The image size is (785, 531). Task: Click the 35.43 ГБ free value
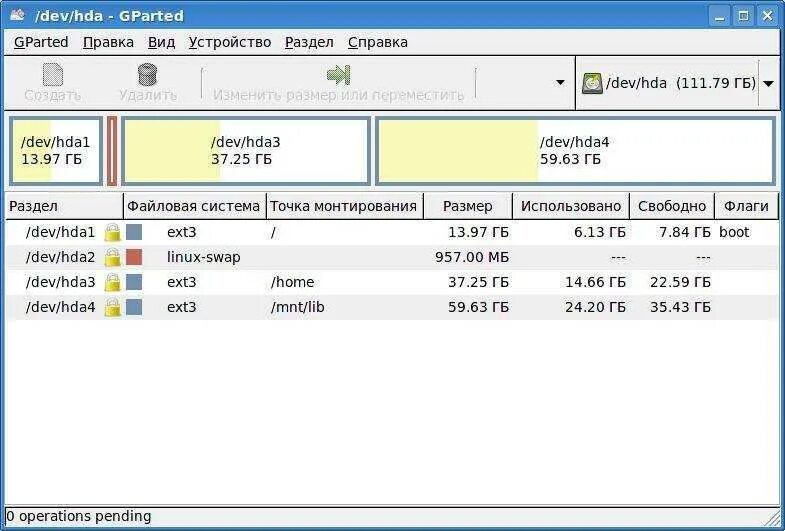point(680,307)
